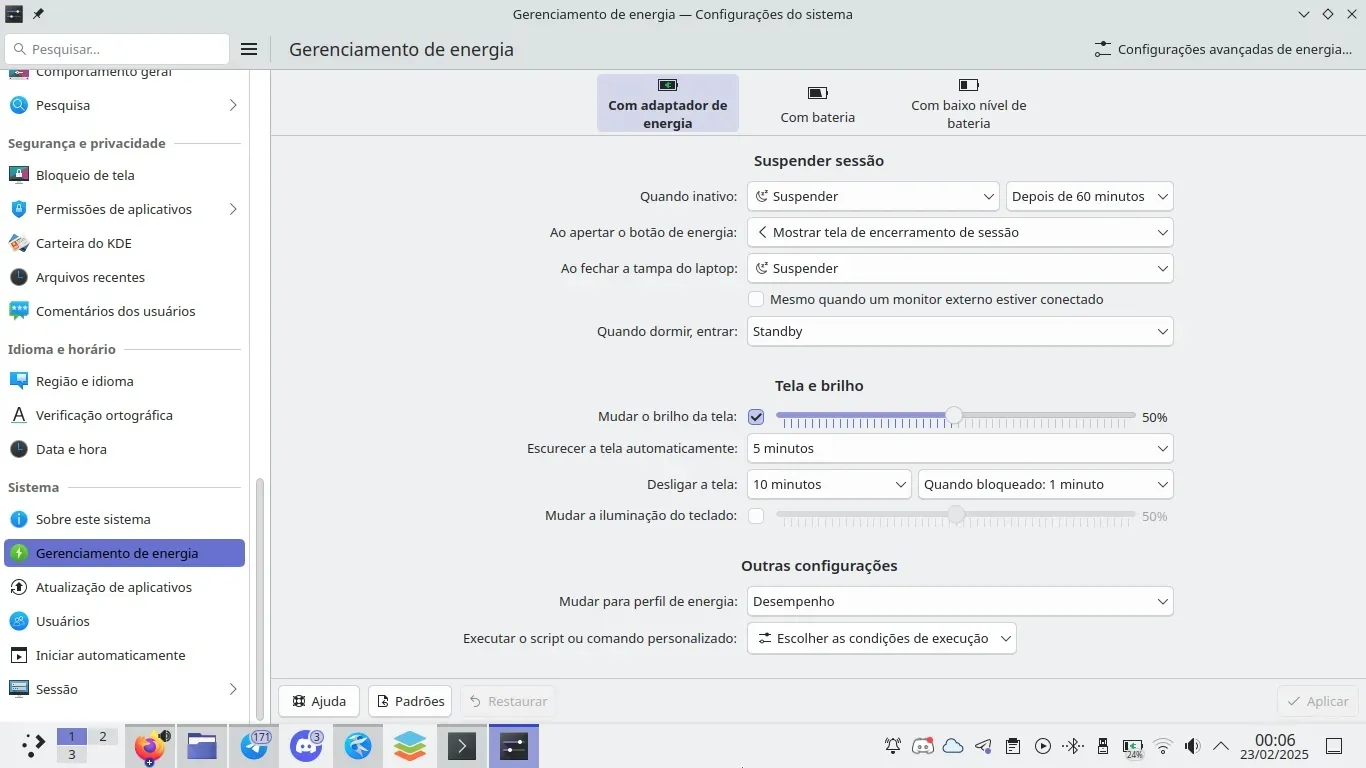
Task: Click the Wi-Fi network tray icon
Action: [x=1162, y=746]
